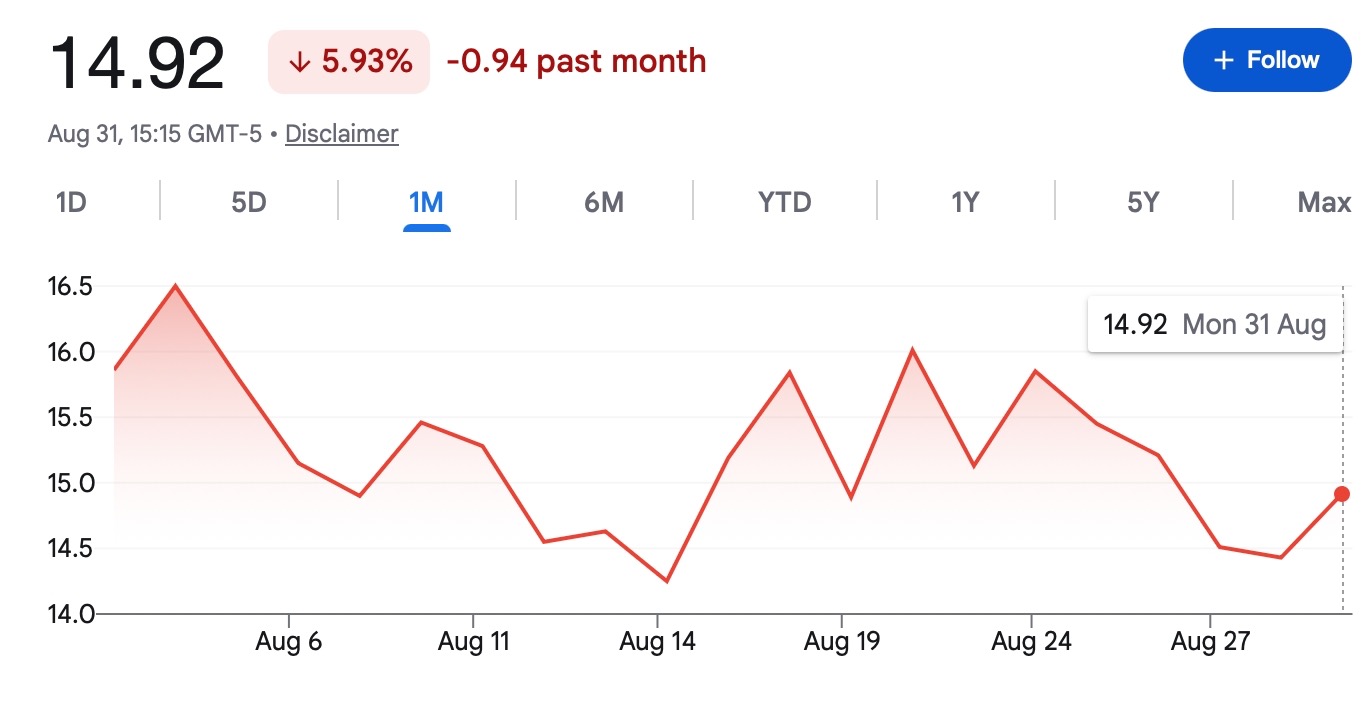Show the Max range tab
The width and height of the screenshot is (1370, 702).
[1324, 203]
